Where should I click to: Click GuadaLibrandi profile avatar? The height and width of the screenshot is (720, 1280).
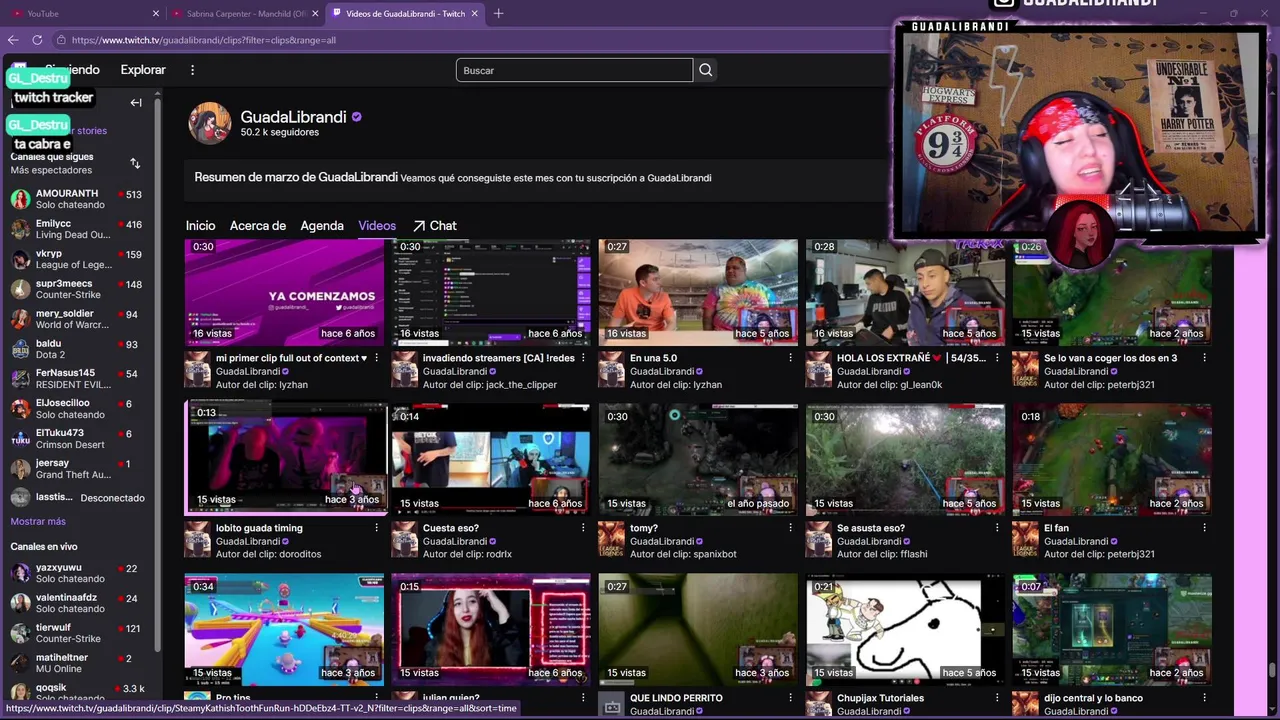pyautogui.click(x=210, y=123)
